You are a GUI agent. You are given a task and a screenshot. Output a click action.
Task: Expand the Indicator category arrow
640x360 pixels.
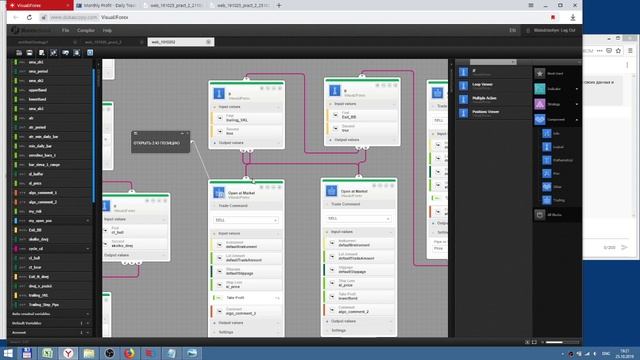click(x=577, y=89)
